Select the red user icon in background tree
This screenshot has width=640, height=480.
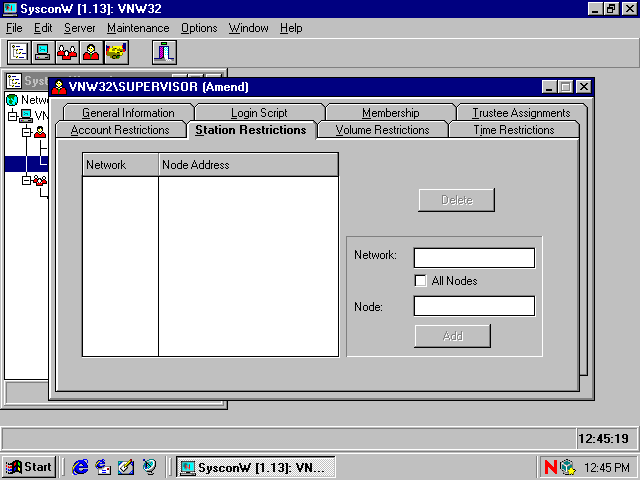pyautogui.click(x=40, y=132)
